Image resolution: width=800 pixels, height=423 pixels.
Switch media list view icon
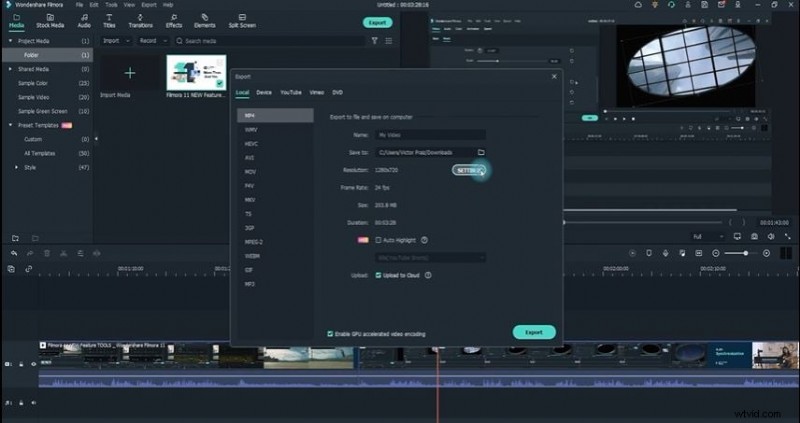(x=389, y=41)
